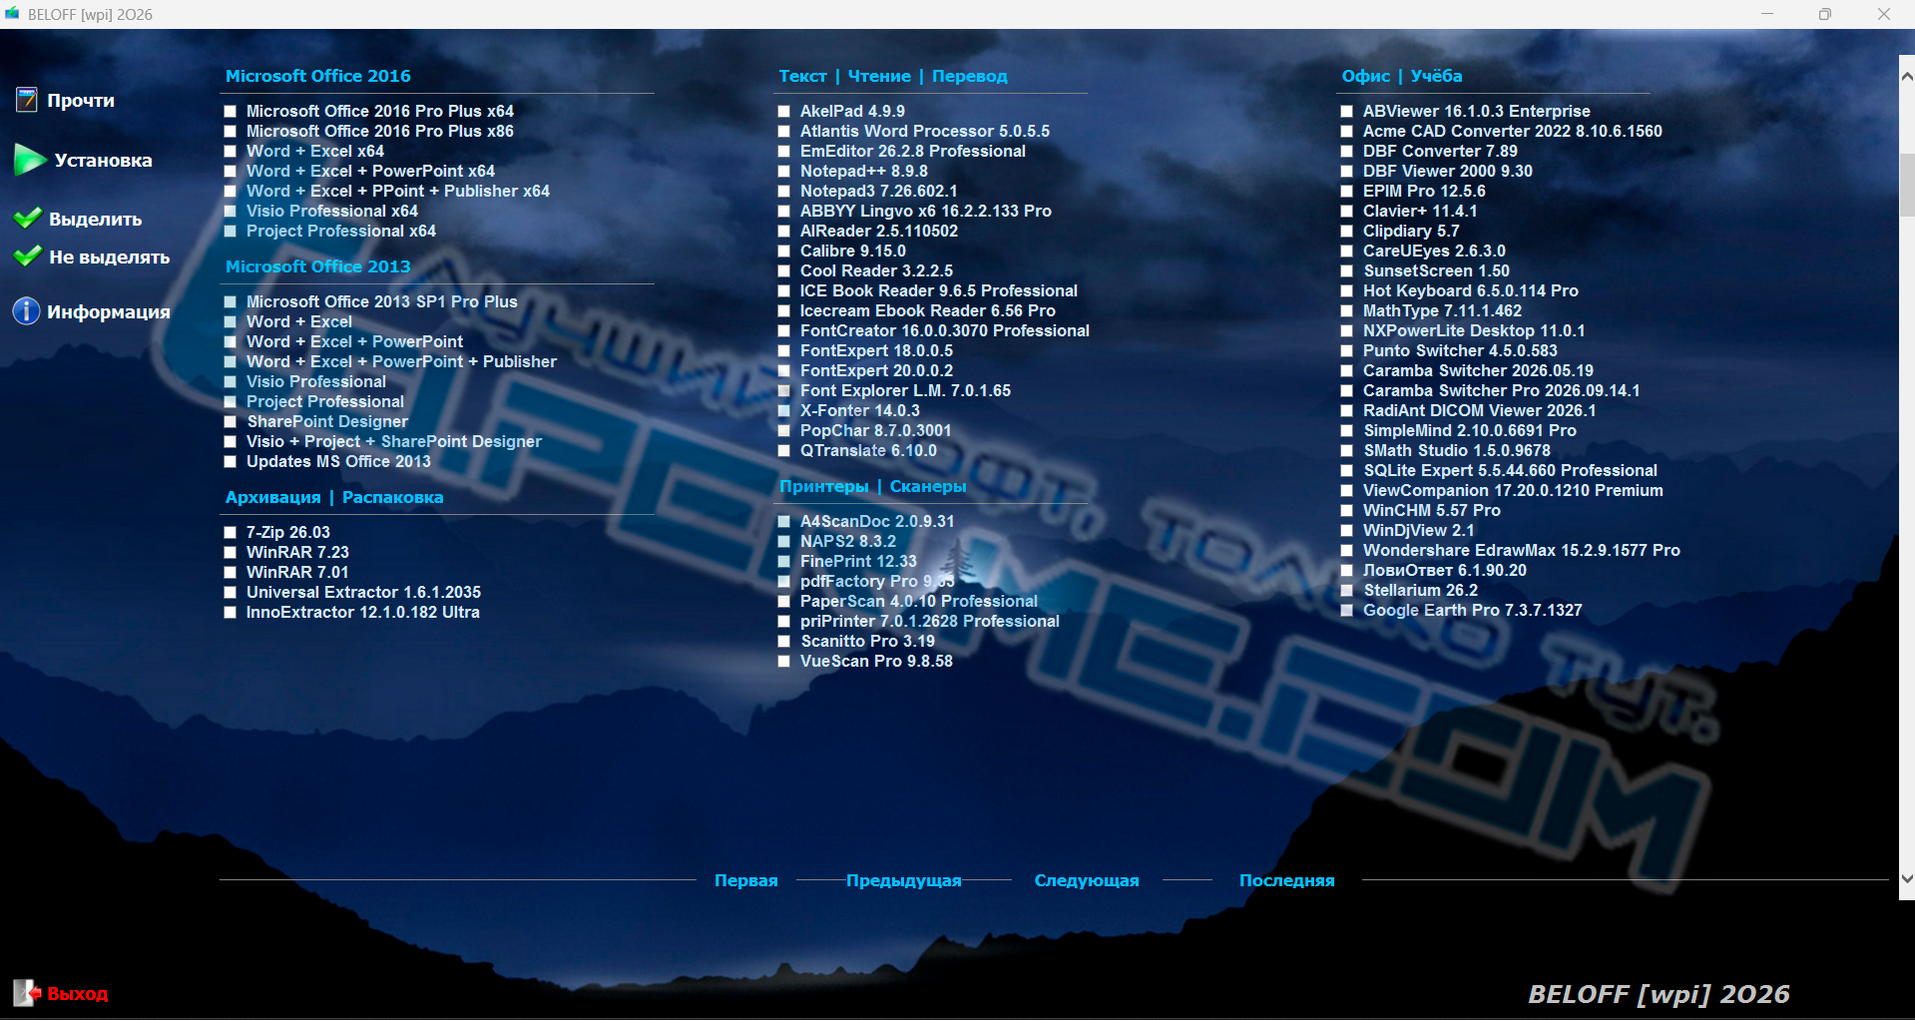Tick the WinRAR 7.23 checkbox
The height and width of the screenshot is (1020, 1915).
[230, 553]
